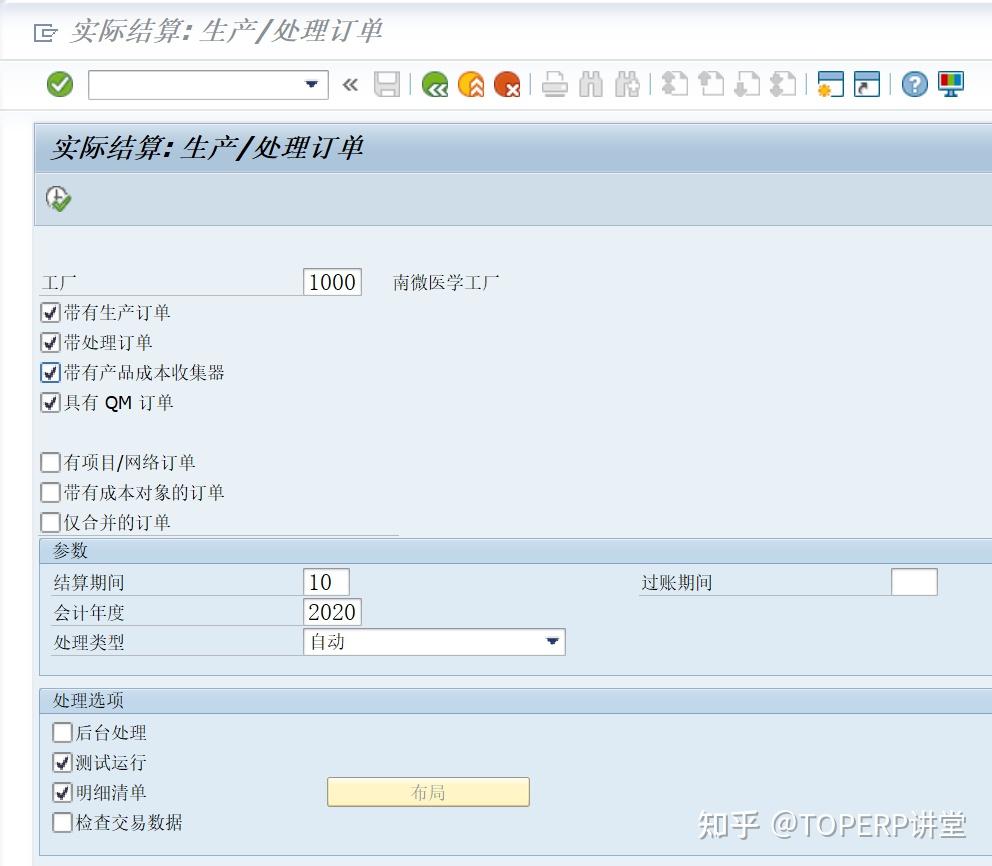992x866 pixels.
Task: Uncheck 带有生产订单 checkbox
Action: [50, 312]
